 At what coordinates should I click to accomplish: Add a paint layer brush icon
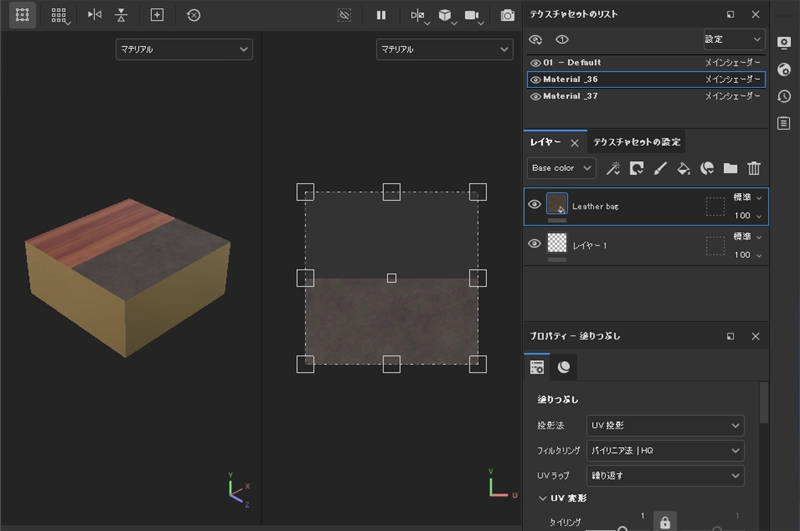tap(660, 168)
